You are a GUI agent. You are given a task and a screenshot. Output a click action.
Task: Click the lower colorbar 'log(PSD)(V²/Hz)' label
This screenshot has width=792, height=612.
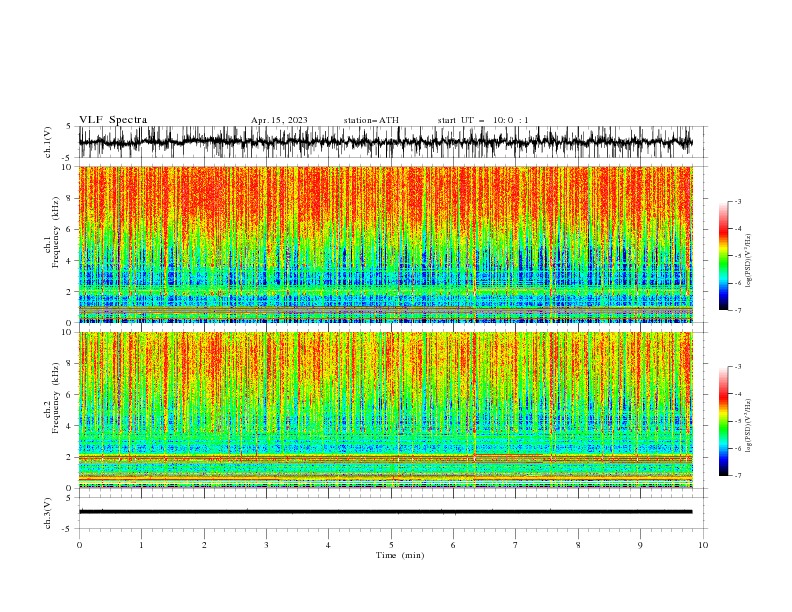coord(749,426)
